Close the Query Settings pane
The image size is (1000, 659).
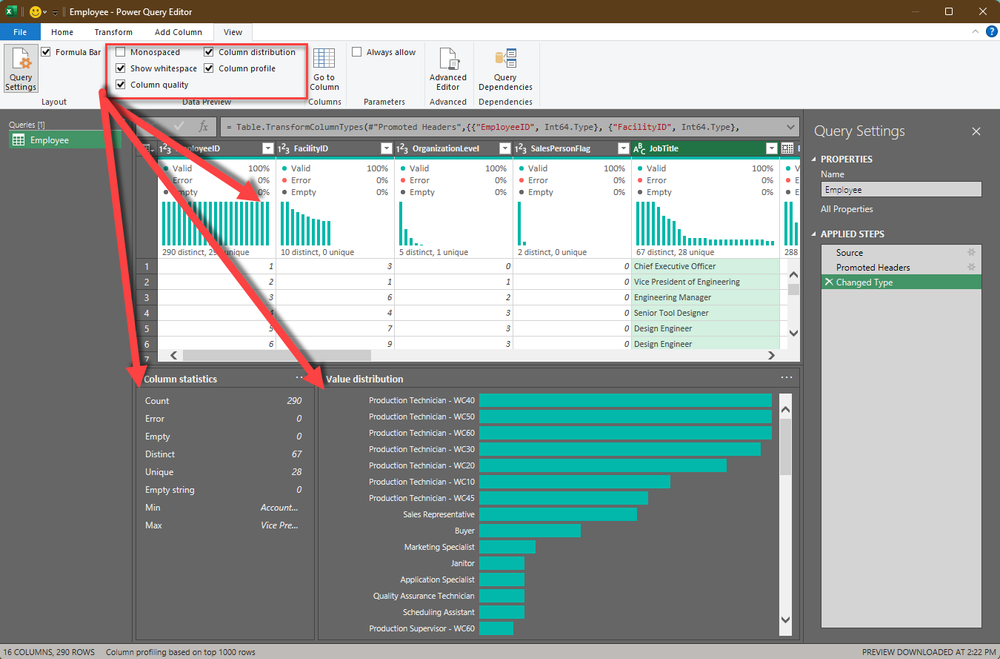pyautogui.click(x=976, y=131)
